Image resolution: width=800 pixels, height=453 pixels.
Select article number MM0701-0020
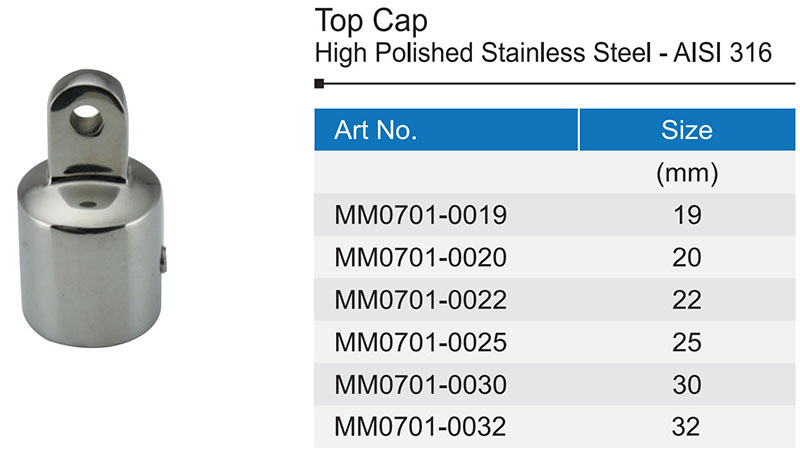(x=421, y=258)
